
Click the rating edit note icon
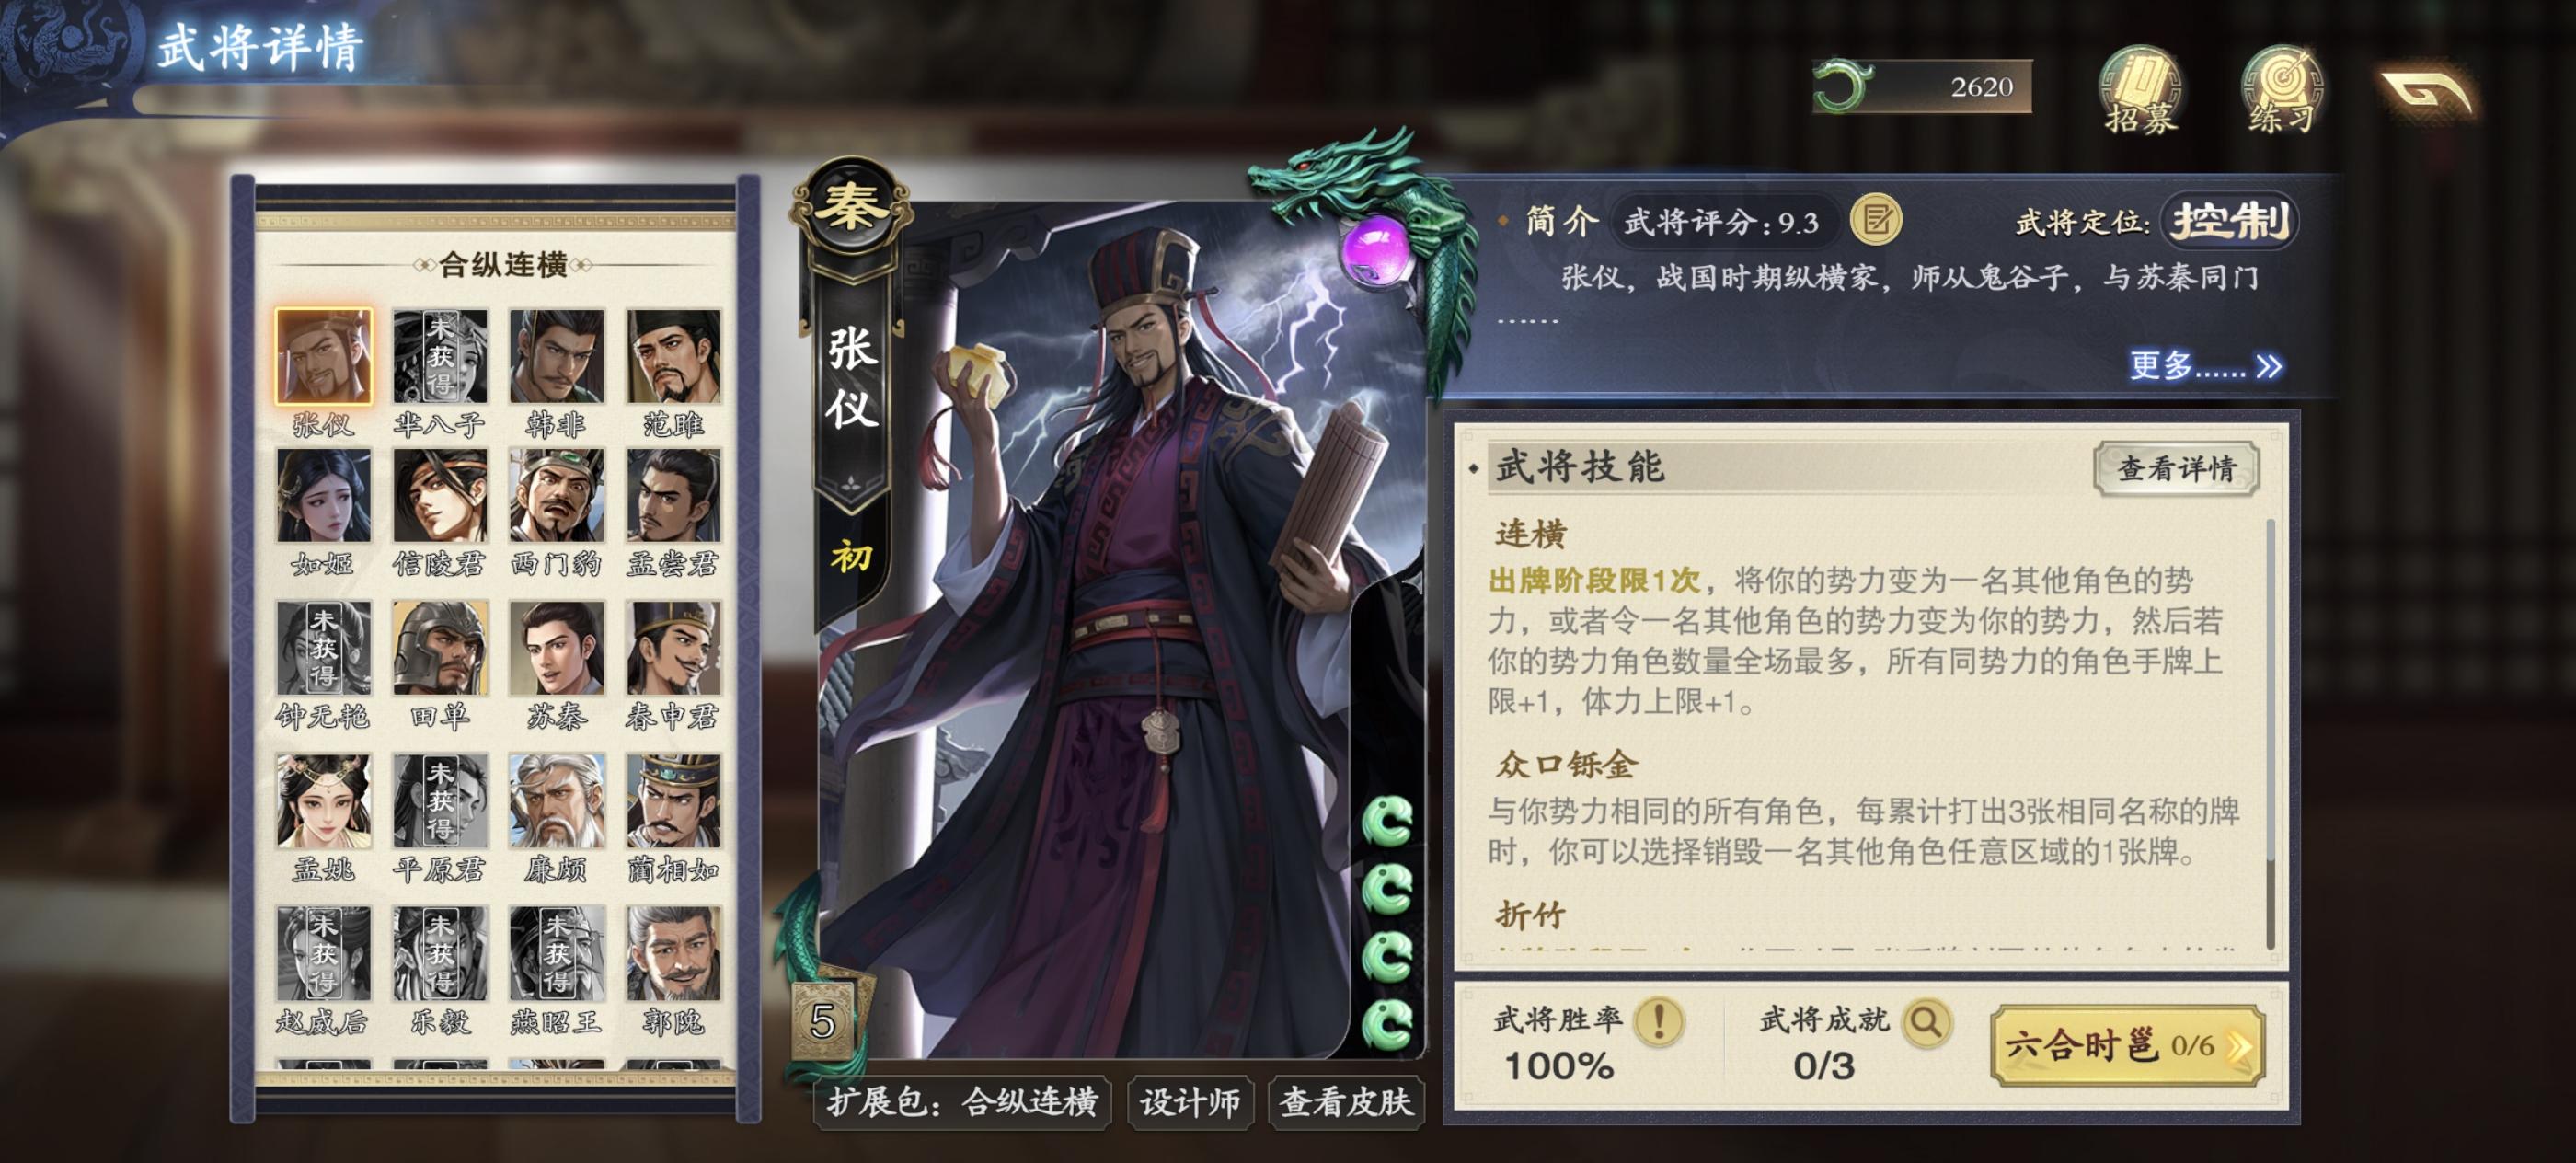[x=1875, y=220]
